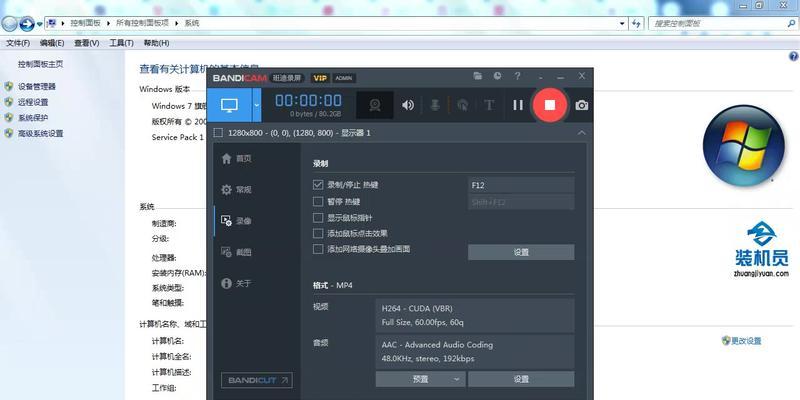The image size is (800, 400).
Task: Open Bandicam help question mark icon
Action: point(517,76)
